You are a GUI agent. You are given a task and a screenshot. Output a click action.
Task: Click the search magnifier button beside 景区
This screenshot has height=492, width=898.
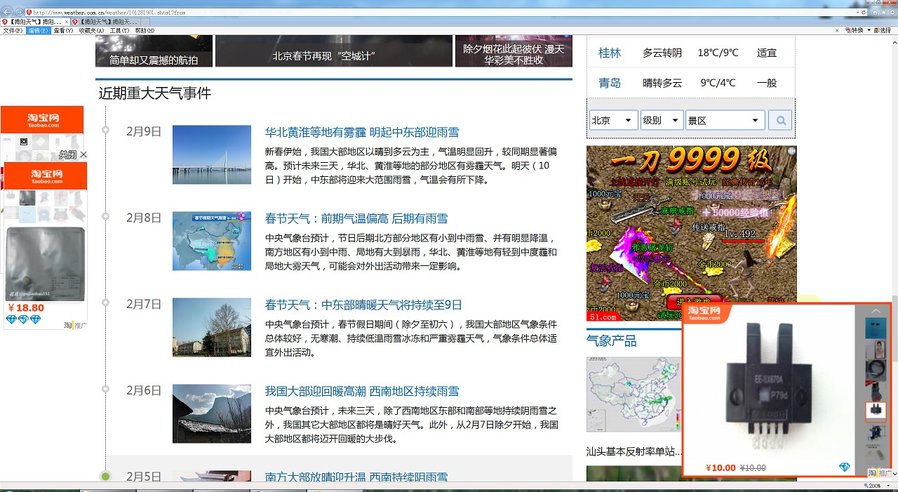pos(781,120)
